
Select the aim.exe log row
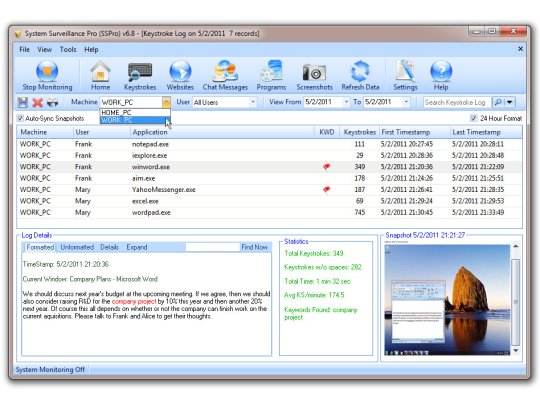coord(269,178)
